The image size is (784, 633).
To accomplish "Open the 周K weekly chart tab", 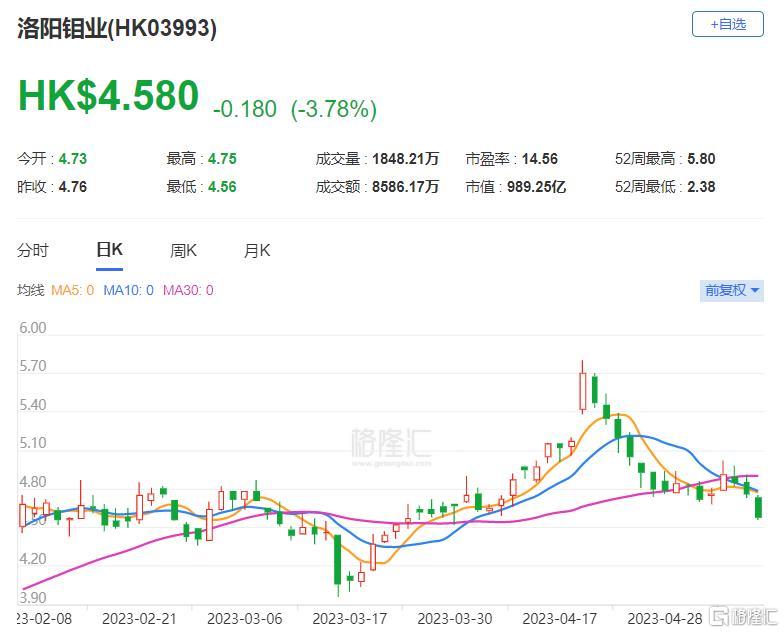I will tap(183, 250).
